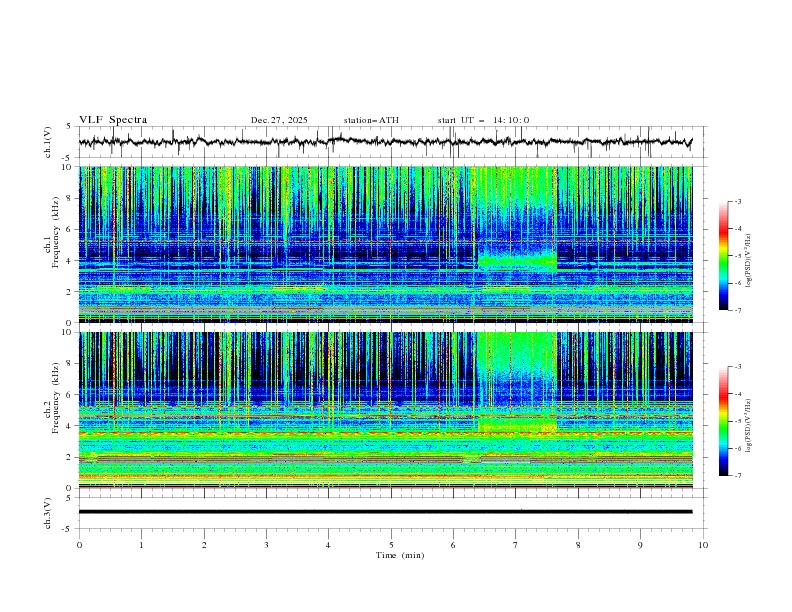Viewport: 792px width, 612px height.
Task: Click the "-7" label on ch.2 color scale
Action: pos(737,476)
